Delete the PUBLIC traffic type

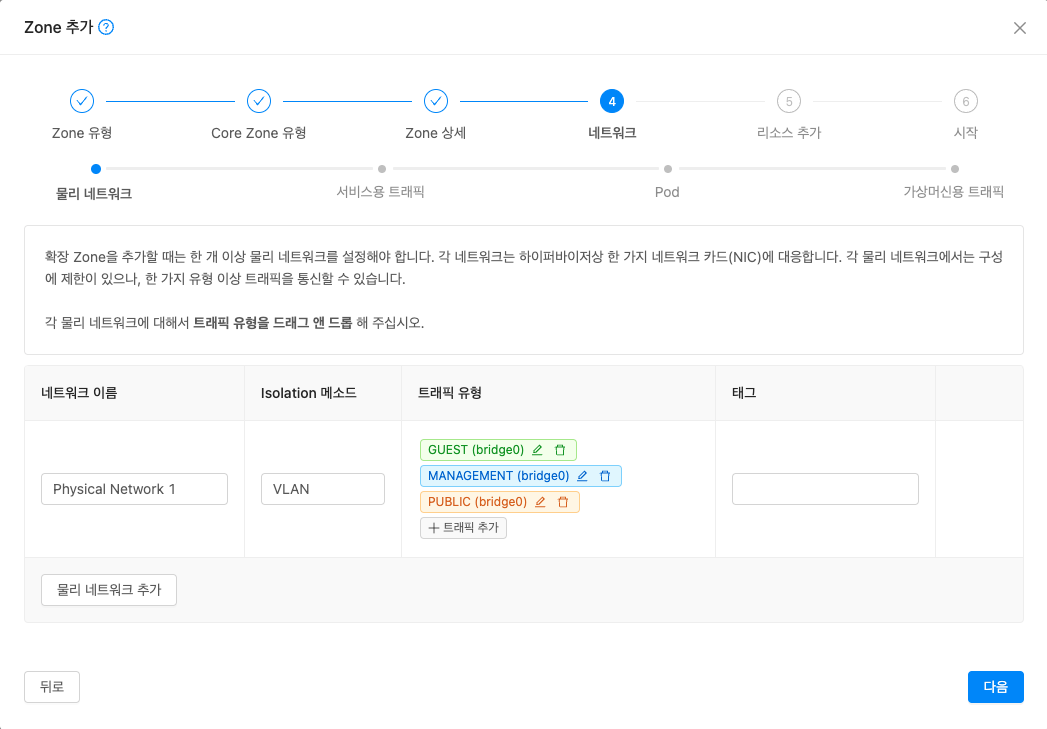(x=563, y=502)
